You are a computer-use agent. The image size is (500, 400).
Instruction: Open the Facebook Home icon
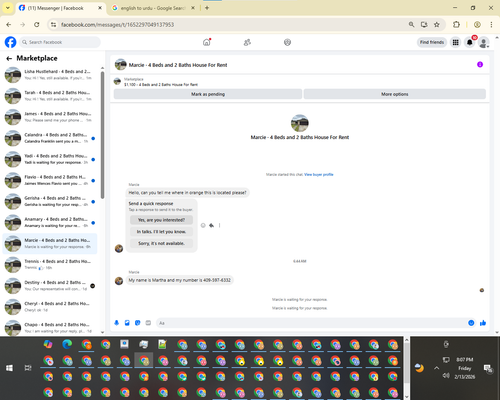[x=207, y=42]
